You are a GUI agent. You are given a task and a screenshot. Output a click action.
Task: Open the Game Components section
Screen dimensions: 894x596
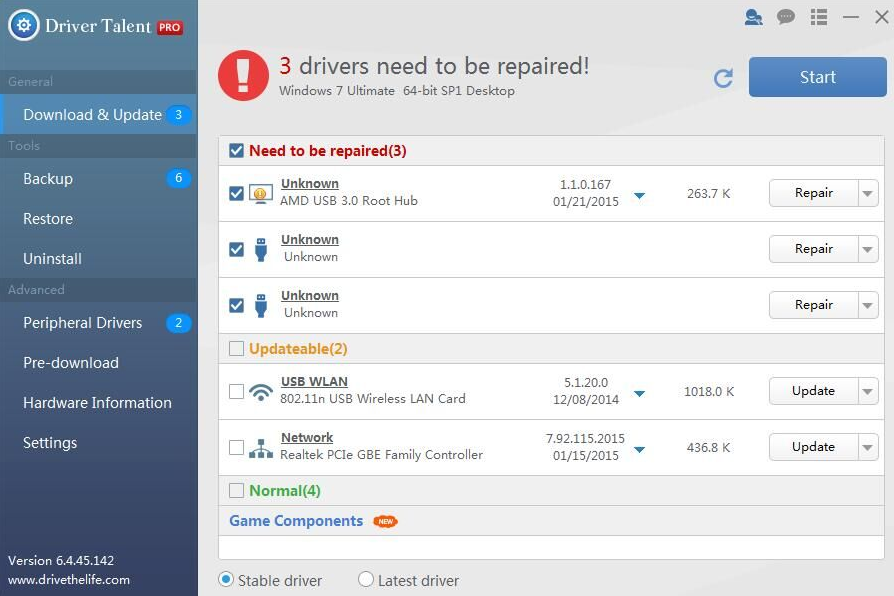(296, 521)
